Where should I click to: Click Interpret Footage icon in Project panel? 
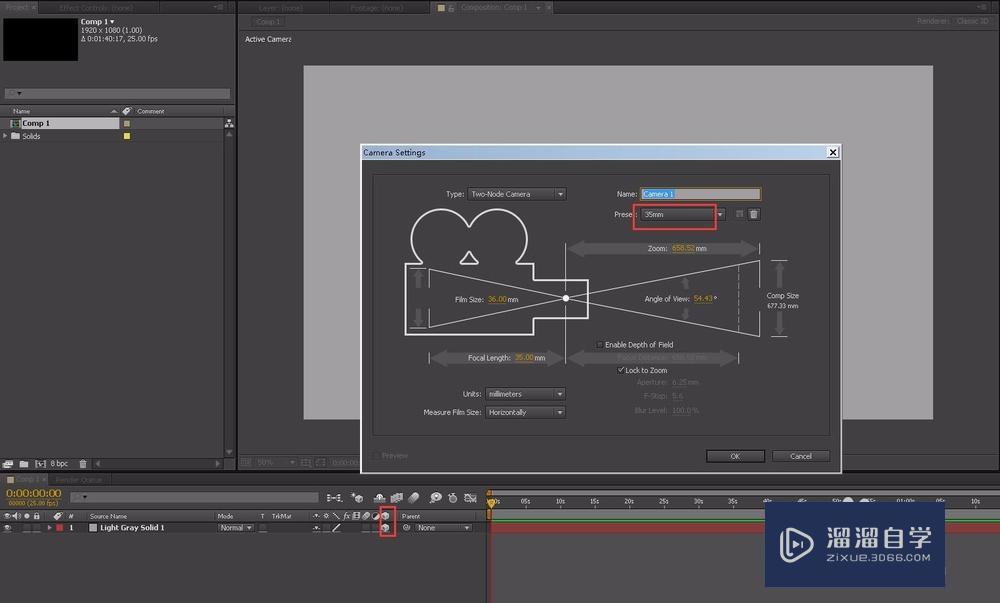tap(8, 464)
